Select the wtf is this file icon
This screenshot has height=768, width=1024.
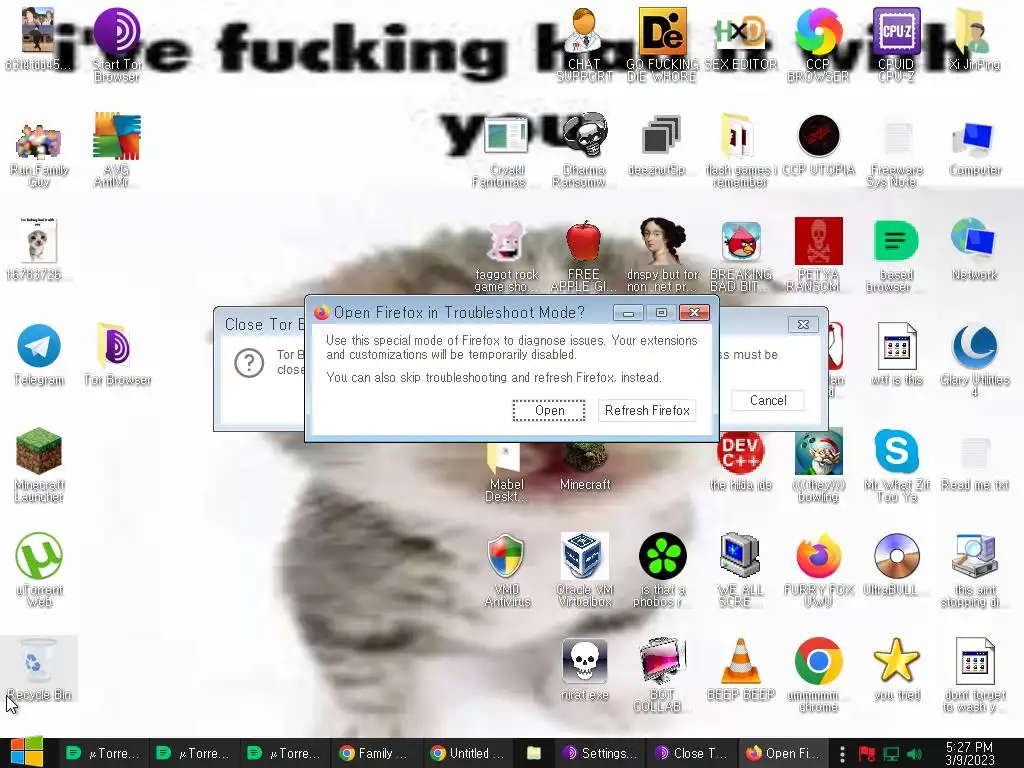pyautogui.click(x=897, y=354)
